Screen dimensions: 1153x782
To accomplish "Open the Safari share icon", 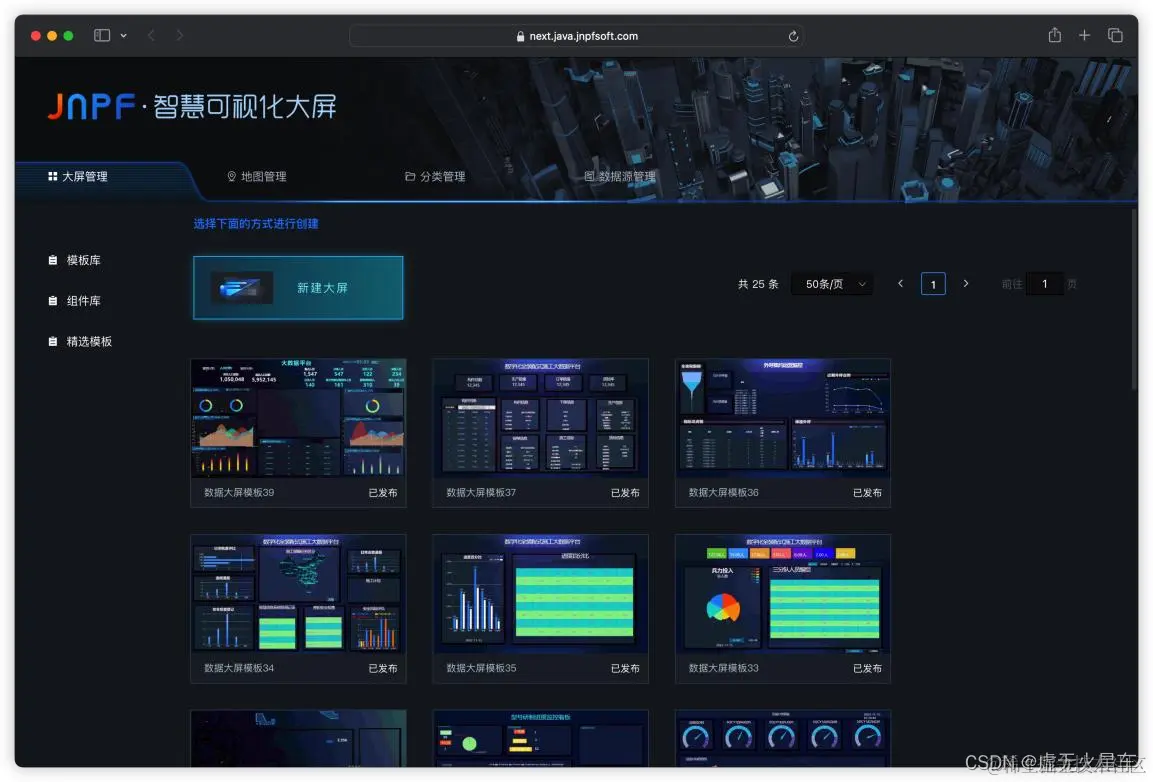I will pyautogui.click(x=1054, y=35).
